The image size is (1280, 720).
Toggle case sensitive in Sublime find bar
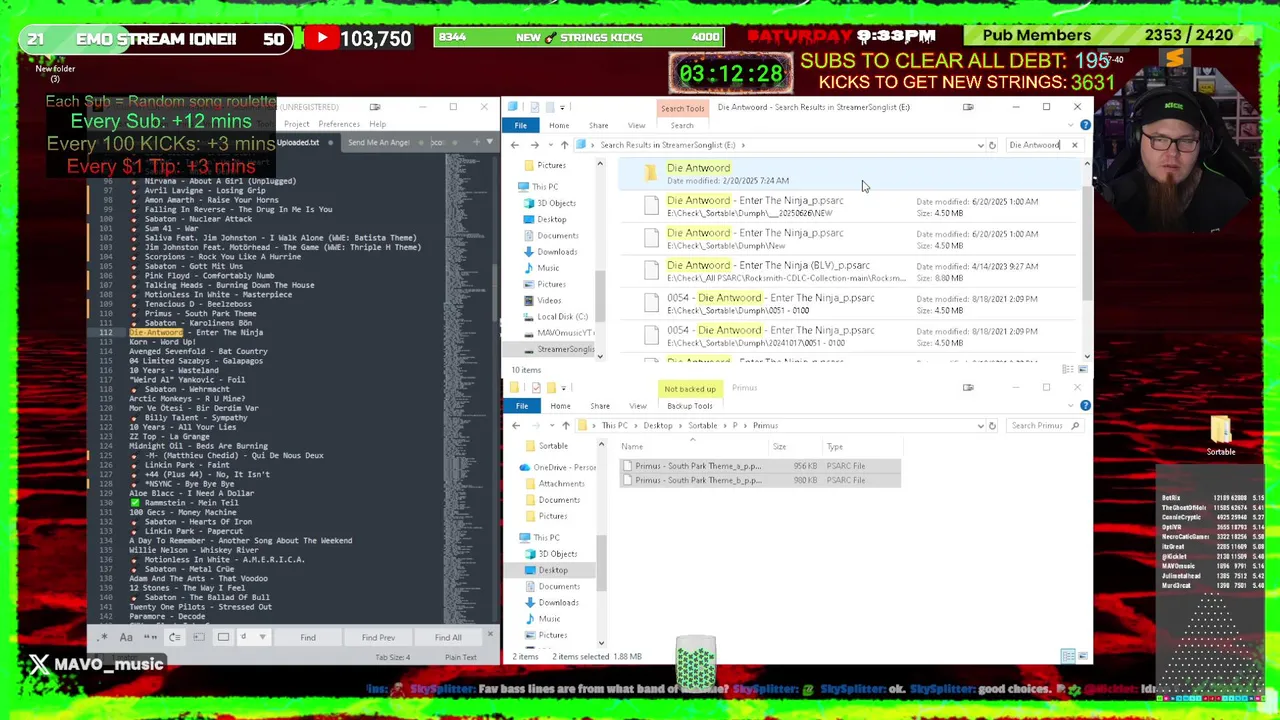pyautogui.click(x=126, y=637)
